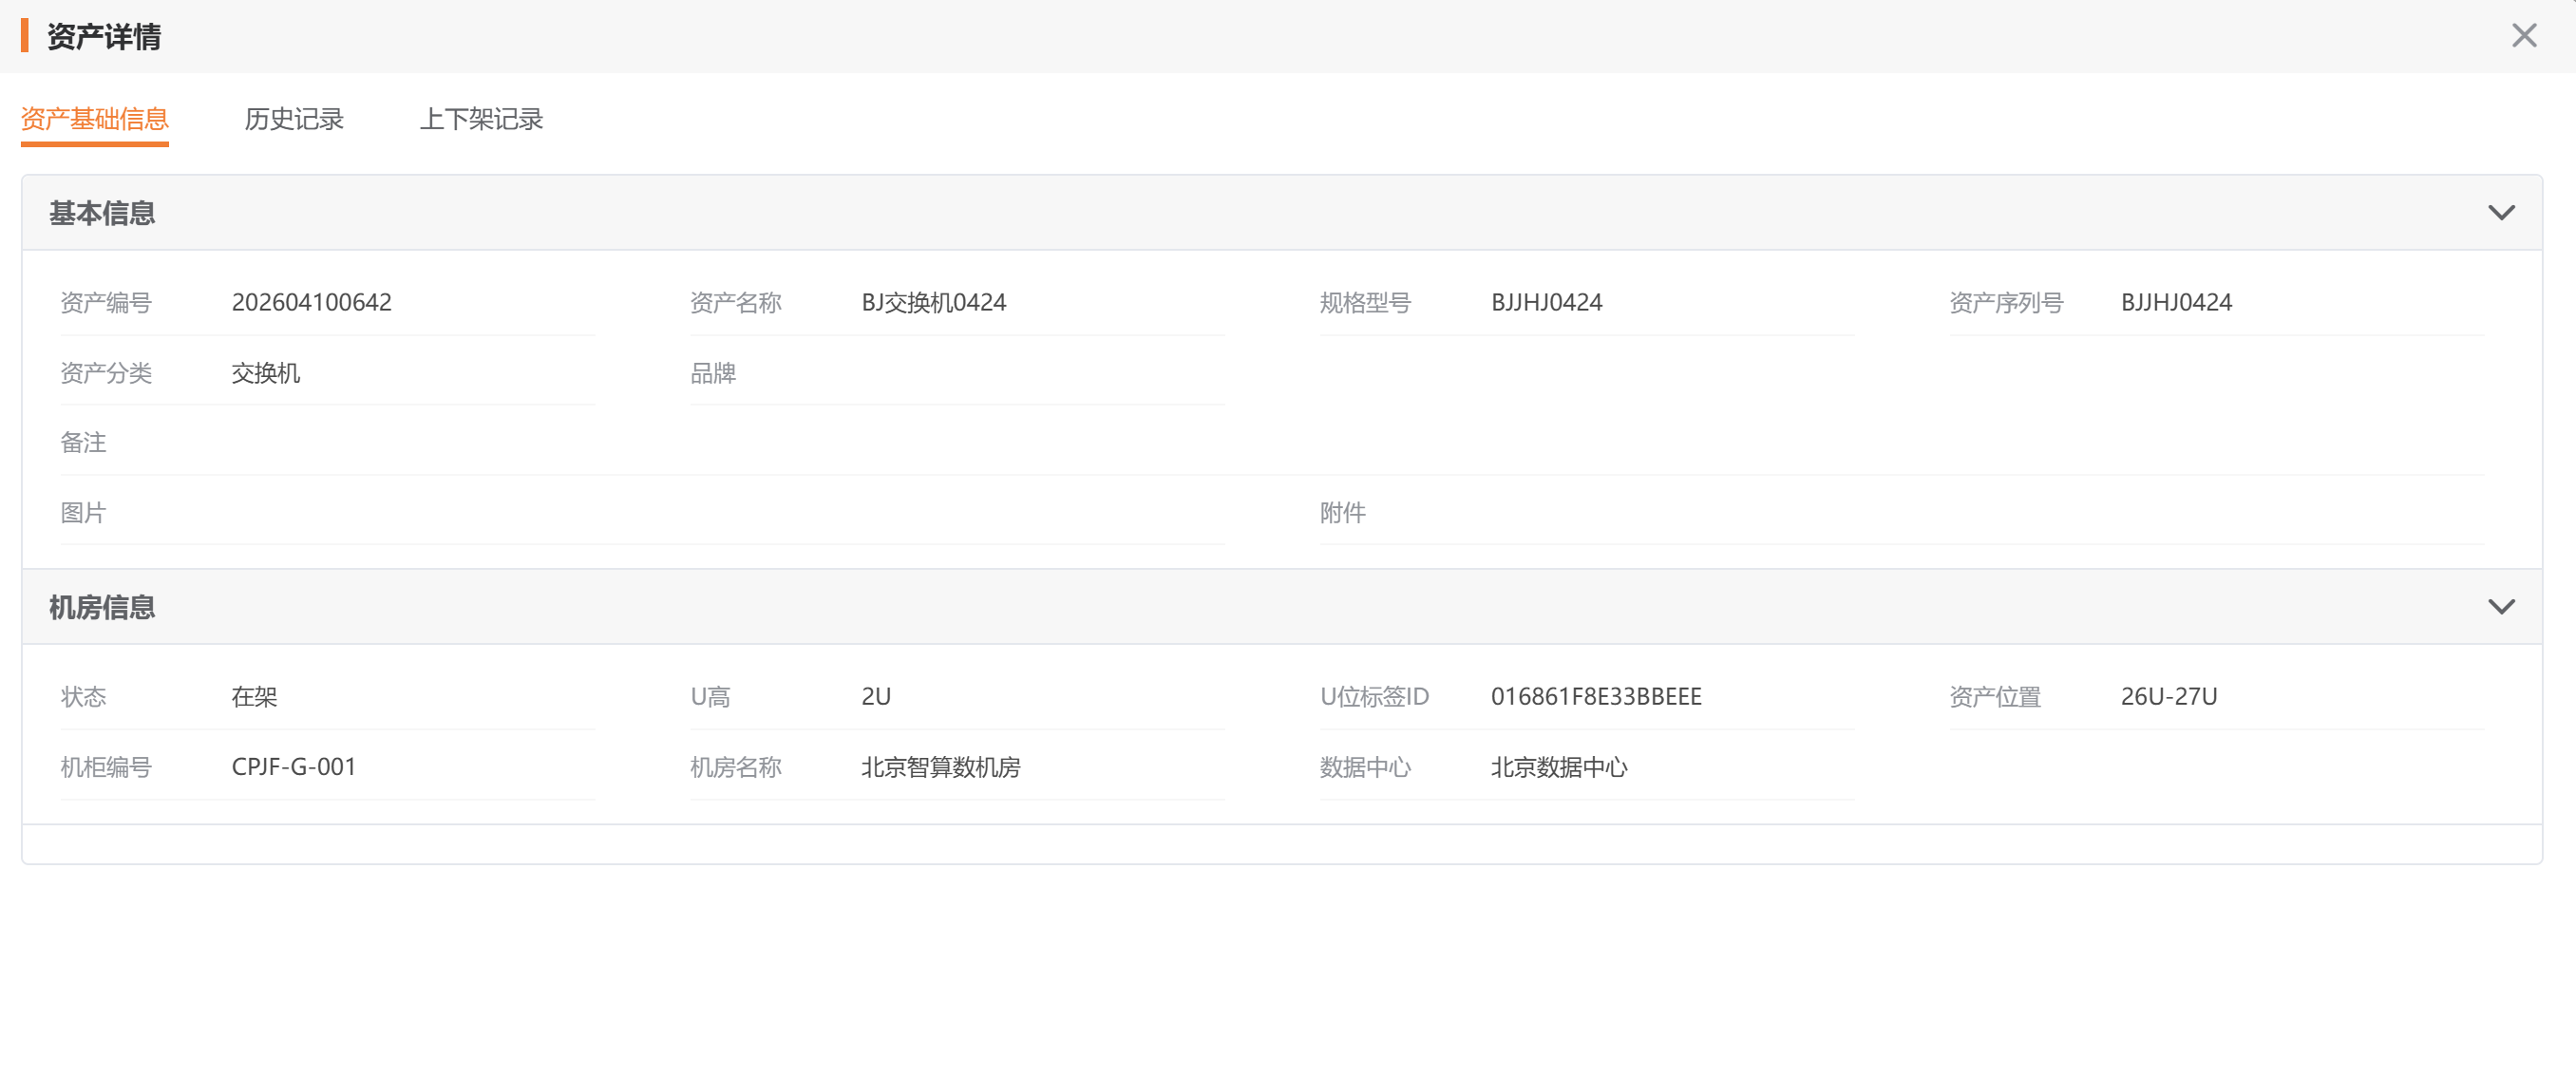Click cabinet number CPJF-G-001
This screenshot has height=1077, width=2576.
pos(293,766)
